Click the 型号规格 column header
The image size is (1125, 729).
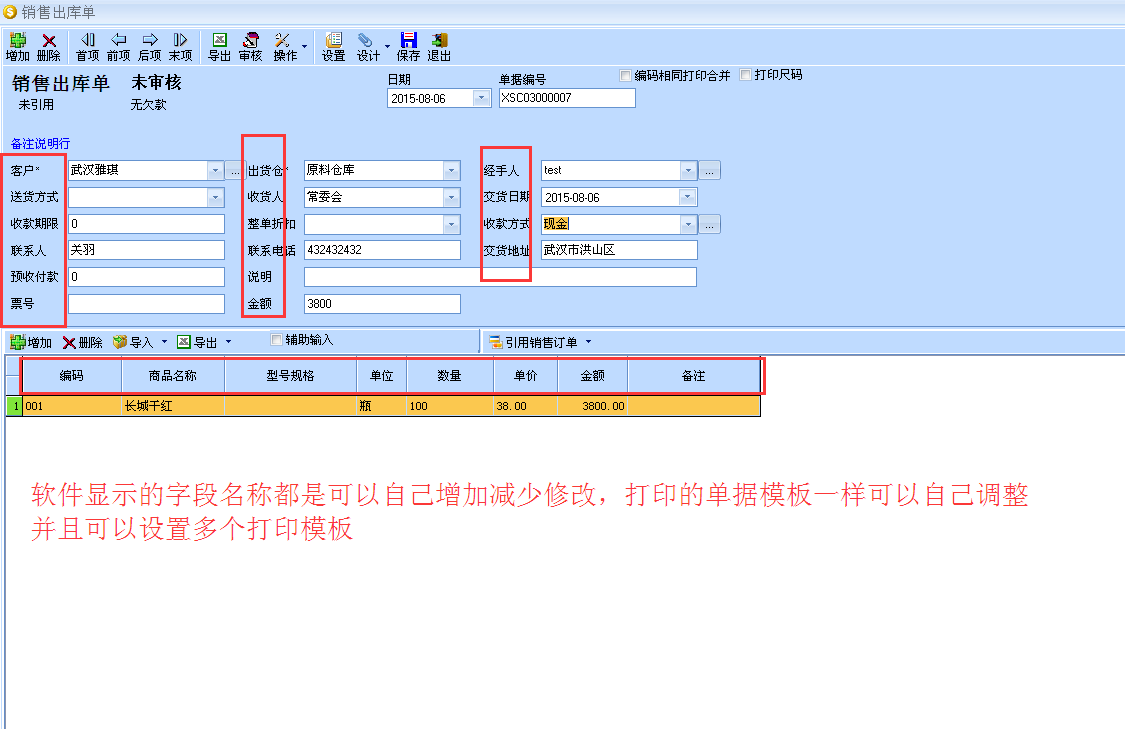[x=291, y=376]
